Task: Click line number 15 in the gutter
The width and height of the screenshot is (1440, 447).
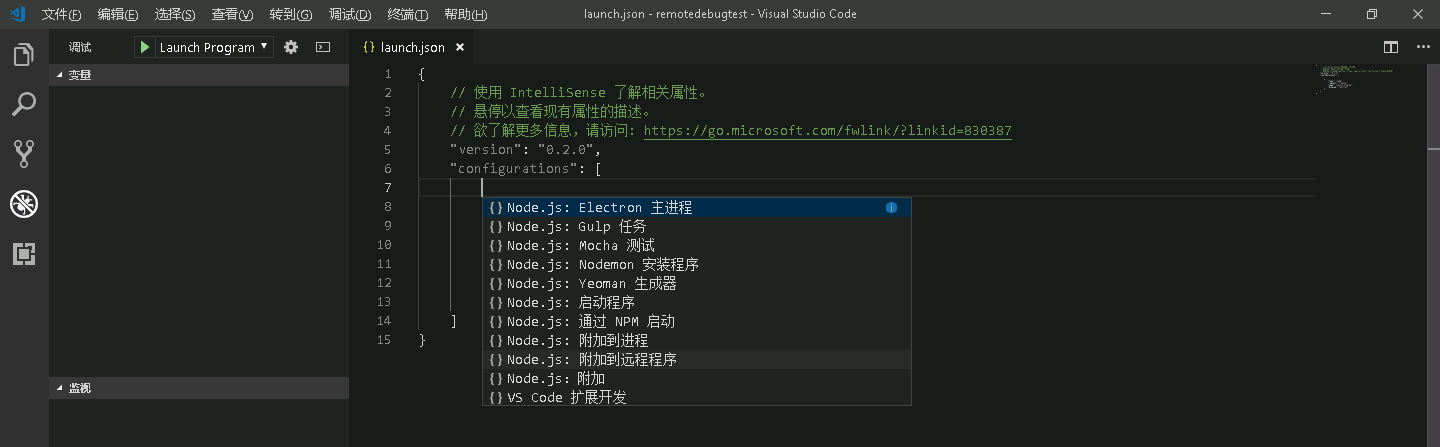Action: coord(384,340)
